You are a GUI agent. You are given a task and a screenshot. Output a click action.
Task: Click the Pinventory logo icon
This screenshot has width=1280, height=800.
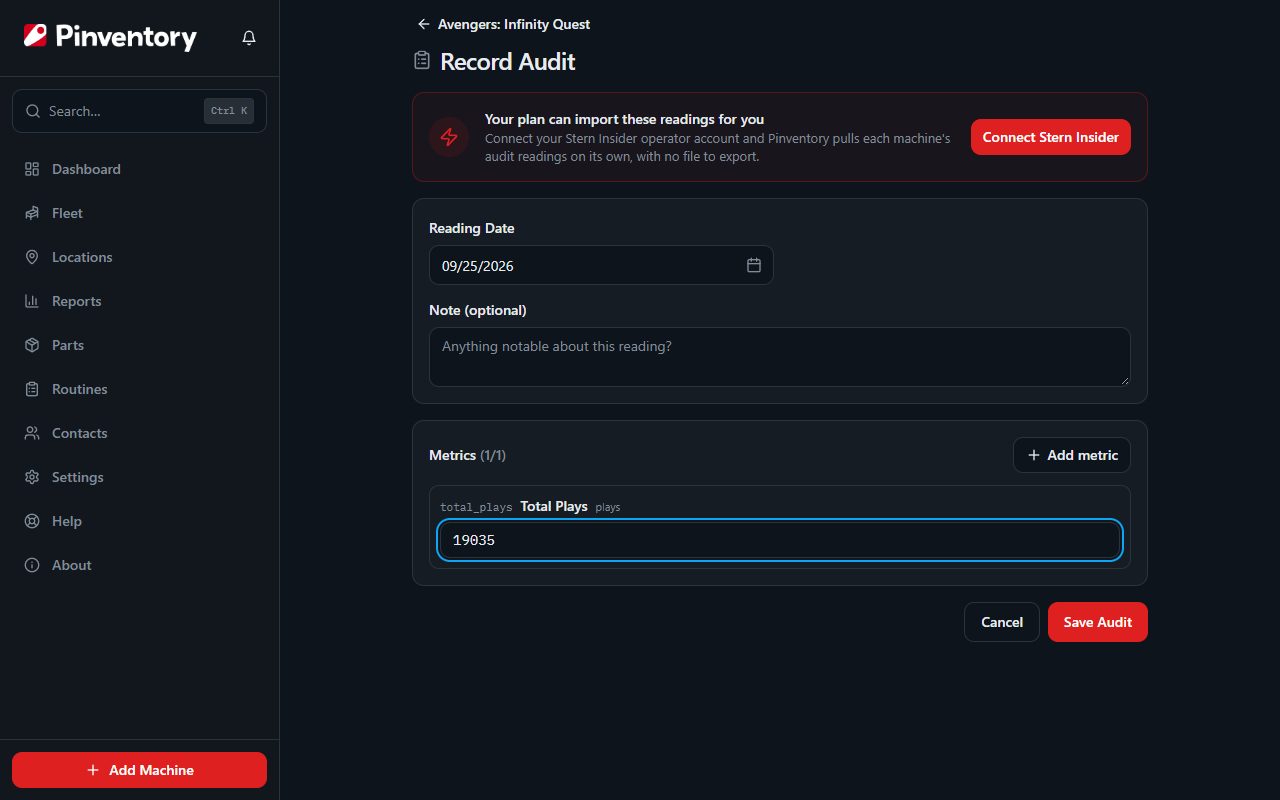(35, 37)
